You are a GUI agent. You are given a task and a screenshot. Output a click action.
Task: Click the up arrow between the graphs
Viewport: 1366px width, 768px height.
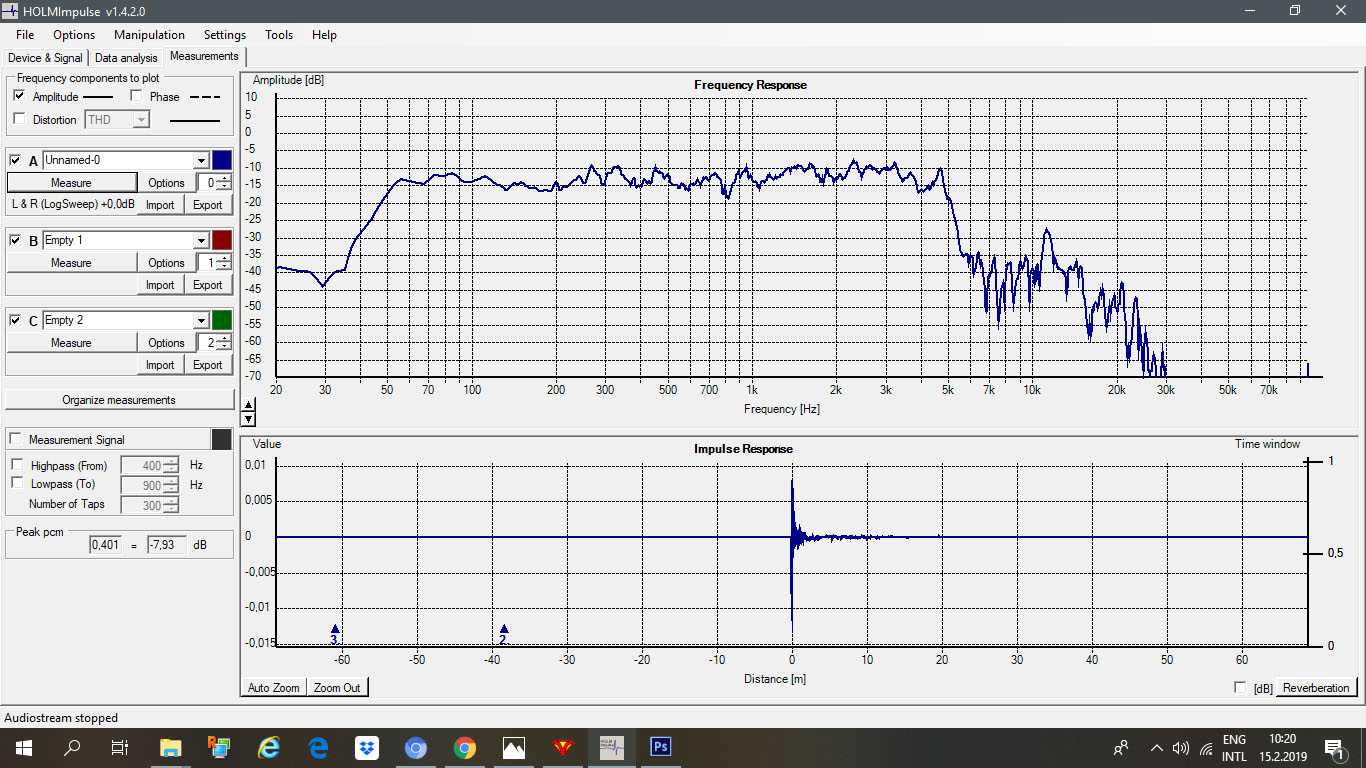pos(249,405)
